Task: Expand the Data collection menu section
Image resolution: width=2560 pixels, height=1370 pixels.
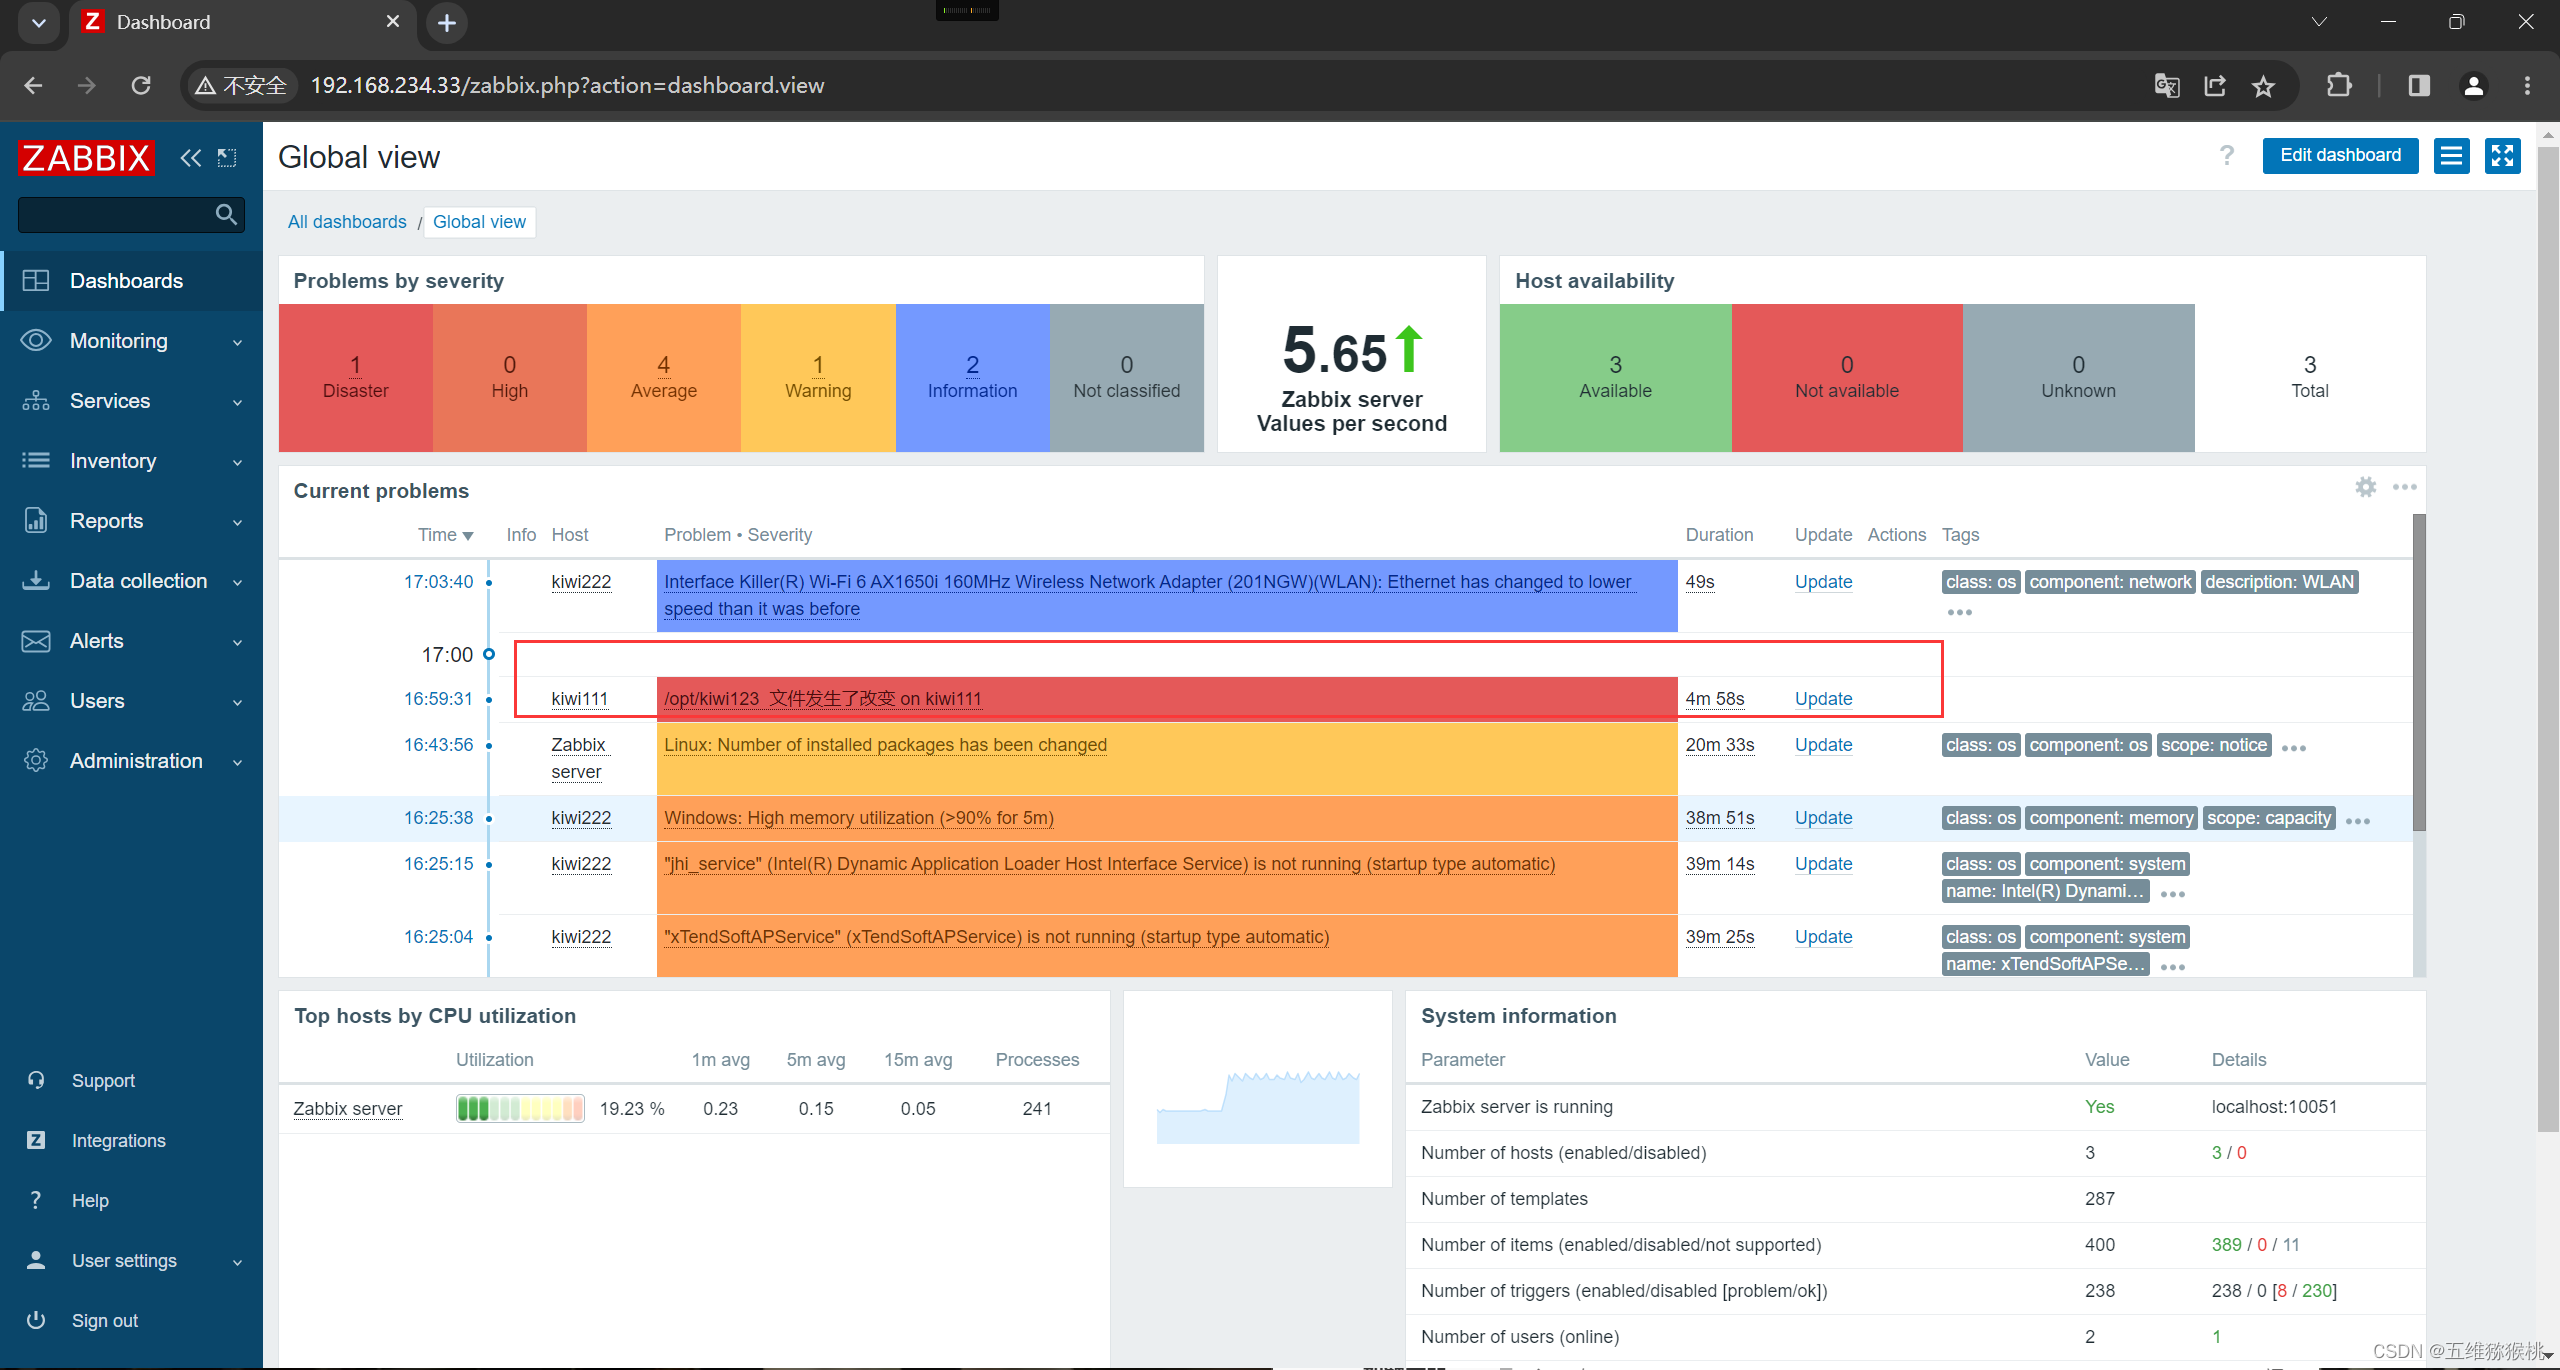Action: point(131,581)
